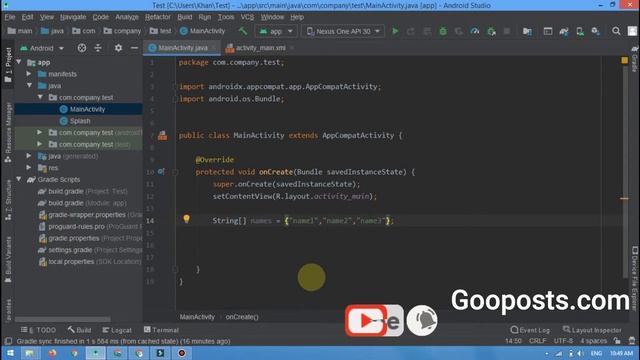Image resolution: width=640 pixels, height=360 pixels.
Task: Open the SDK Manager icon
Action: click(x=596, y=31)
